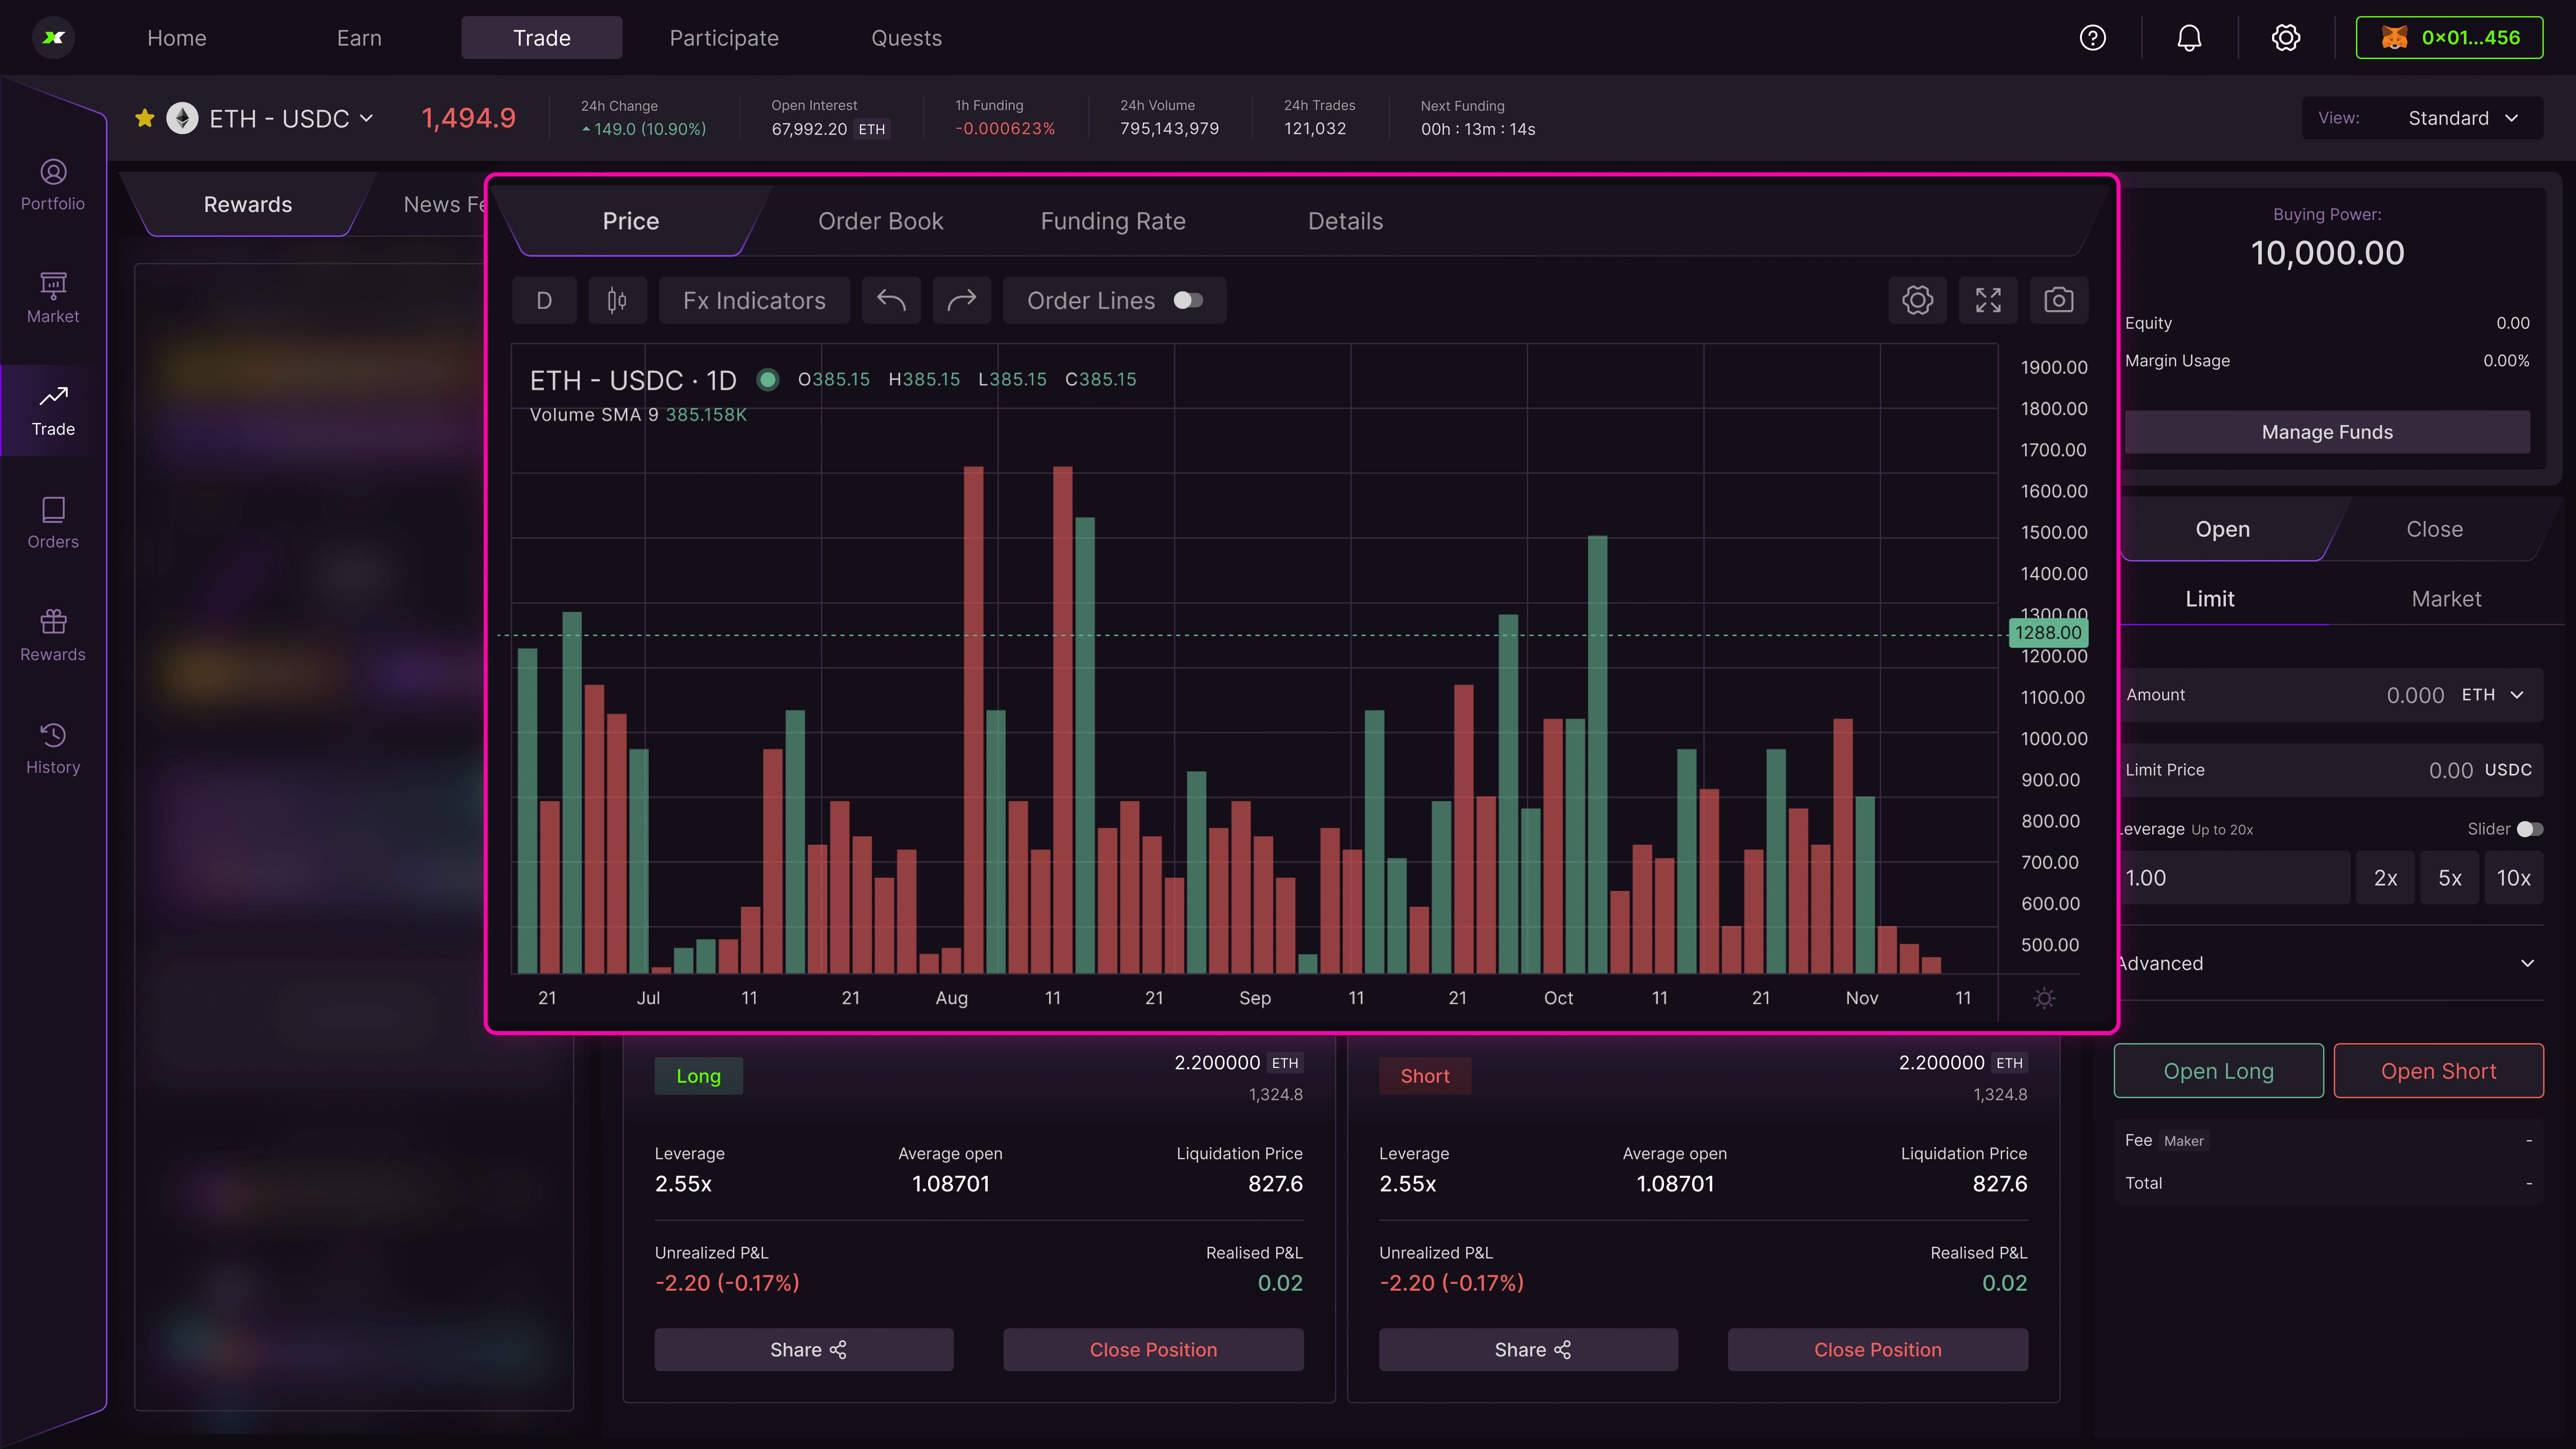Click the leverage value 1.00 field
Viewport: 2576px width, 1449px height.
point(2233,878)
